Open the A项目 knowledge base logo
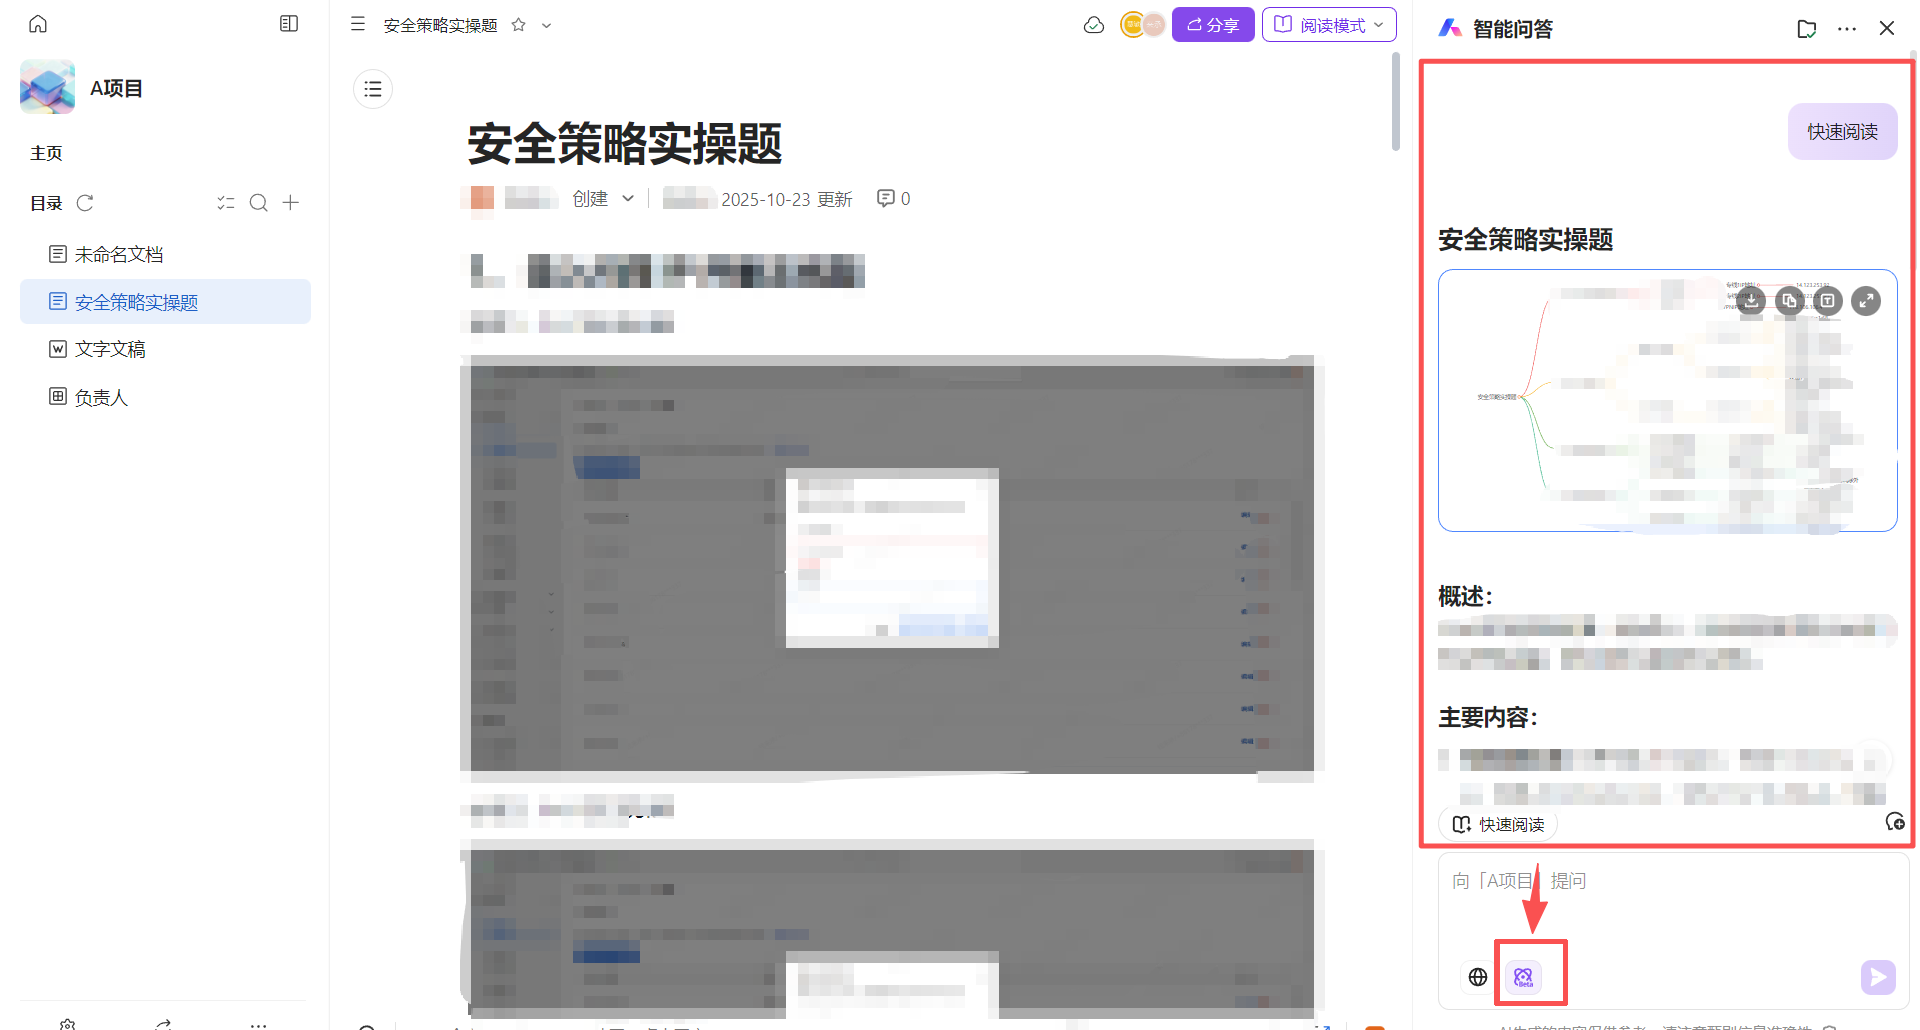 (47, 87)
